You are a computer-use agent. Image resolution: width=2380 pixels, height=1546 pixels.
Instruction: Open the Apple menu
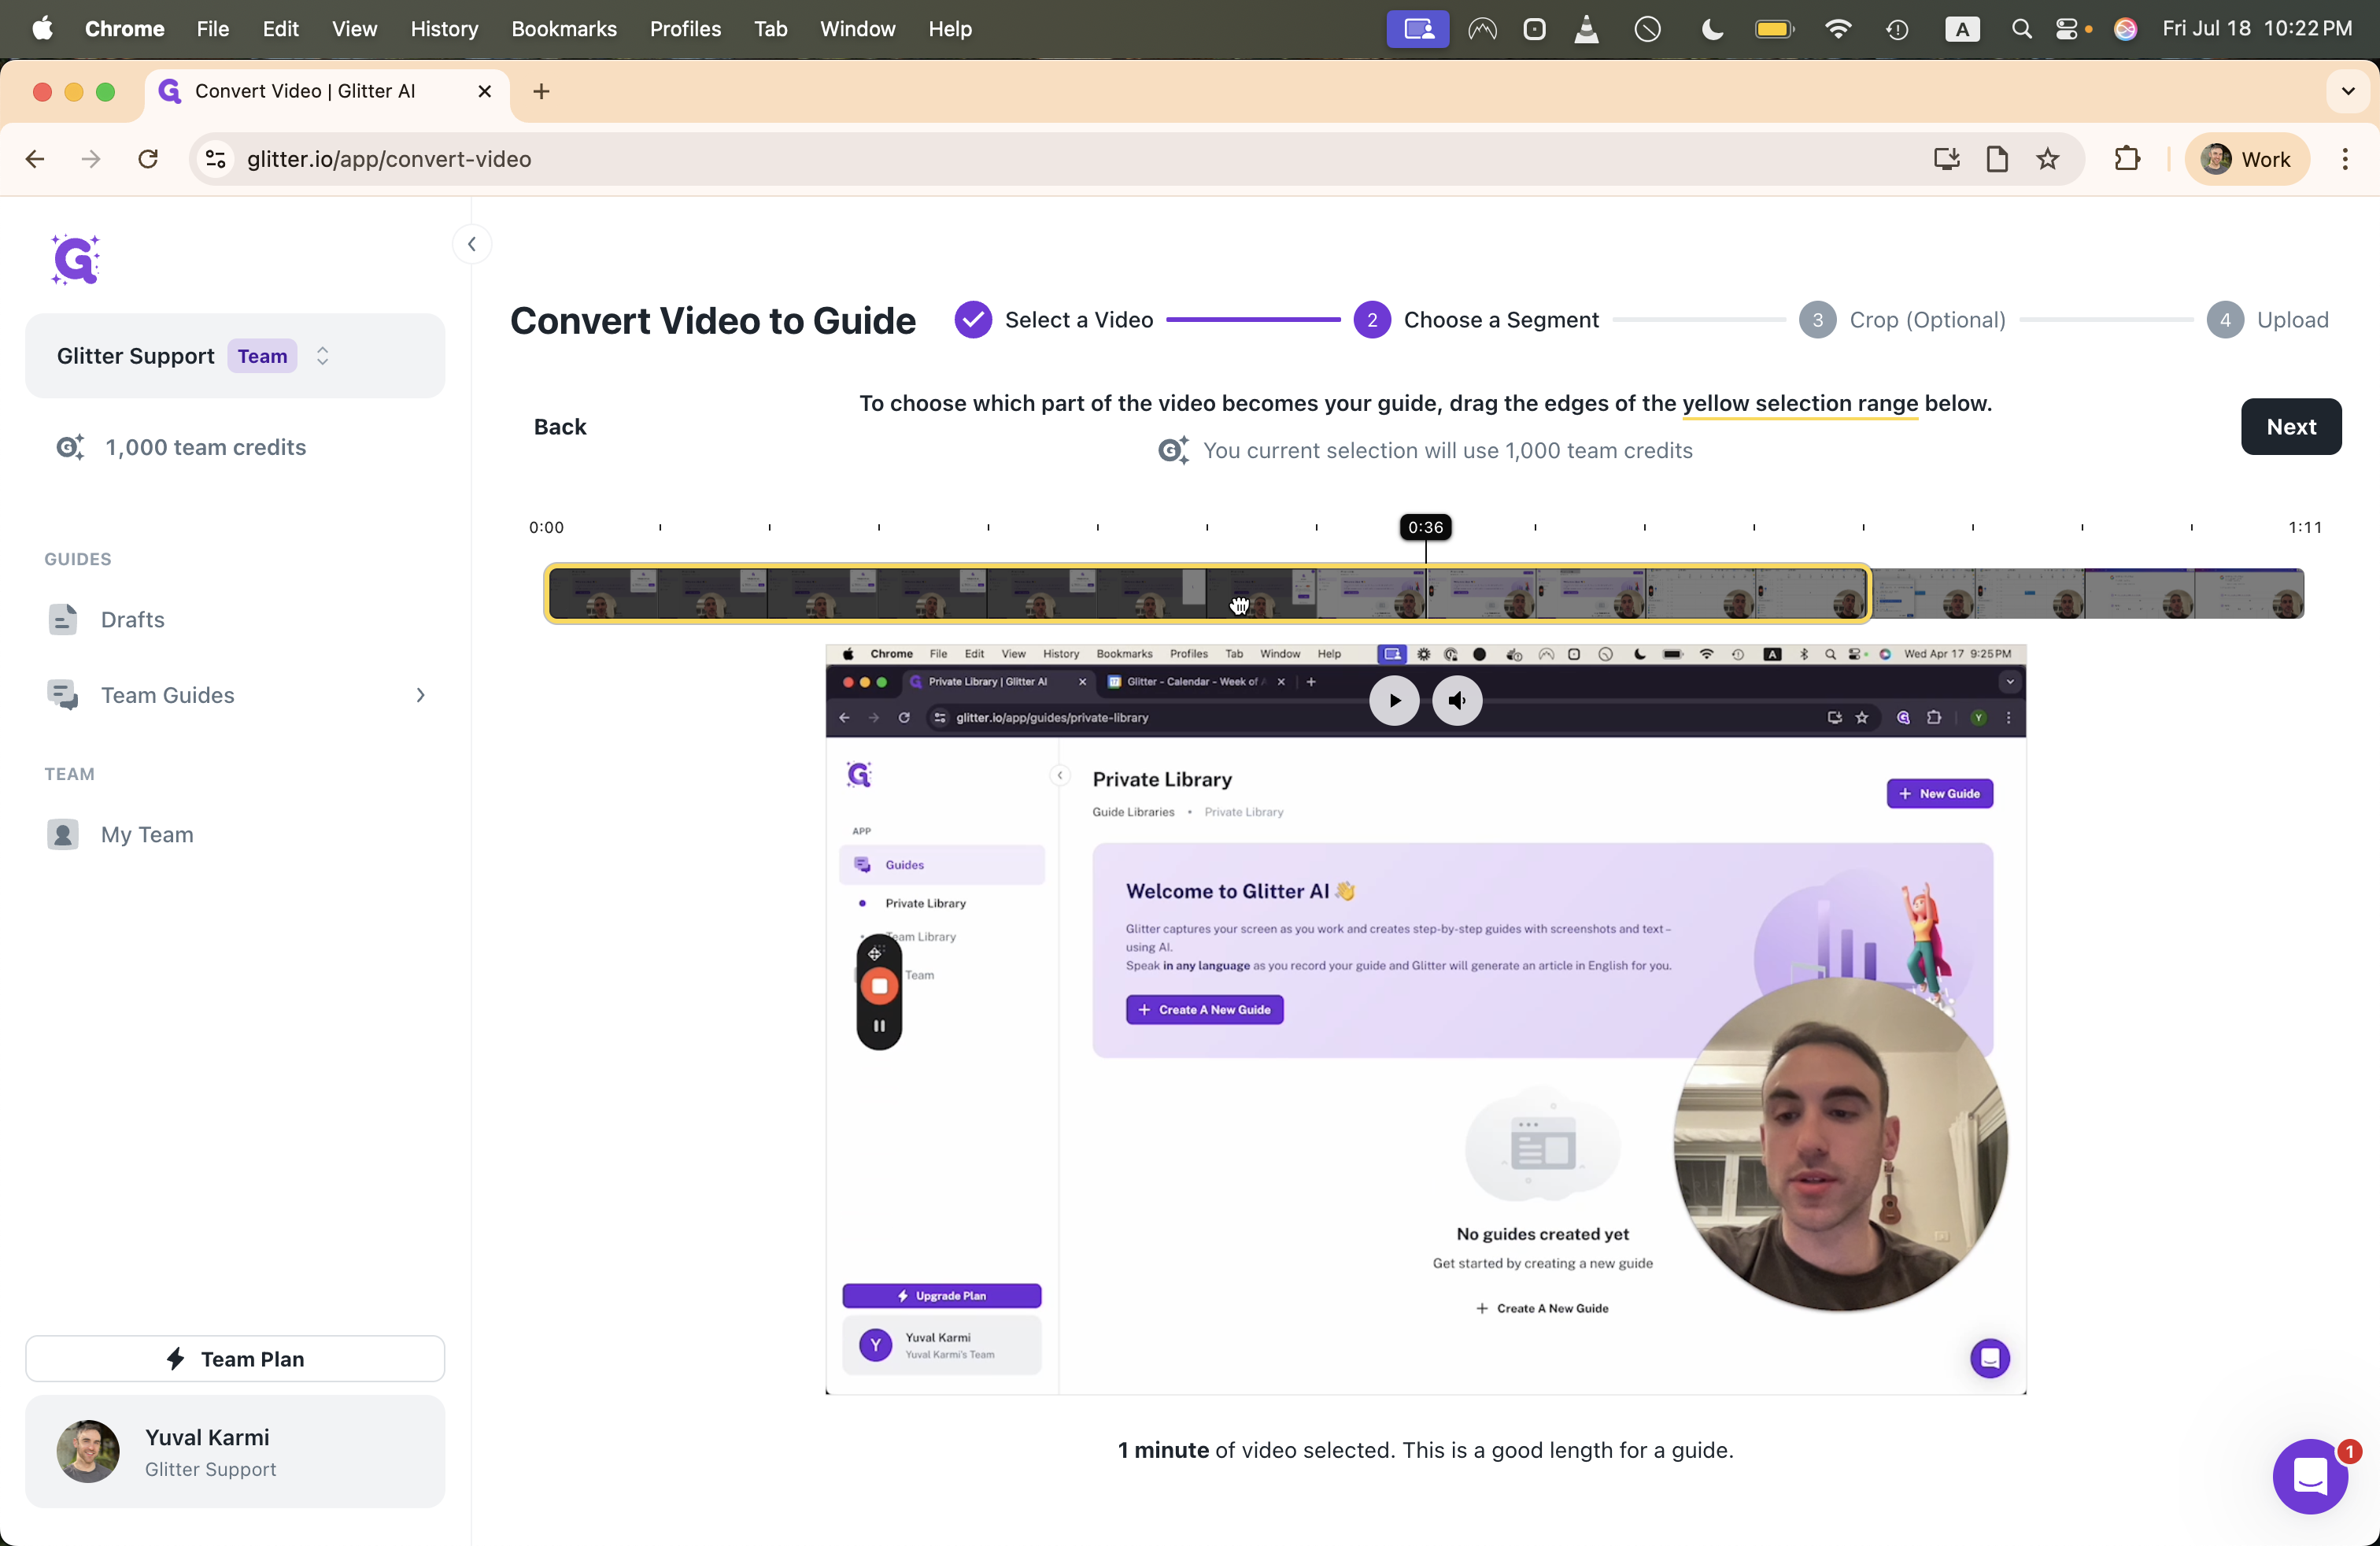tap(42, 29)
